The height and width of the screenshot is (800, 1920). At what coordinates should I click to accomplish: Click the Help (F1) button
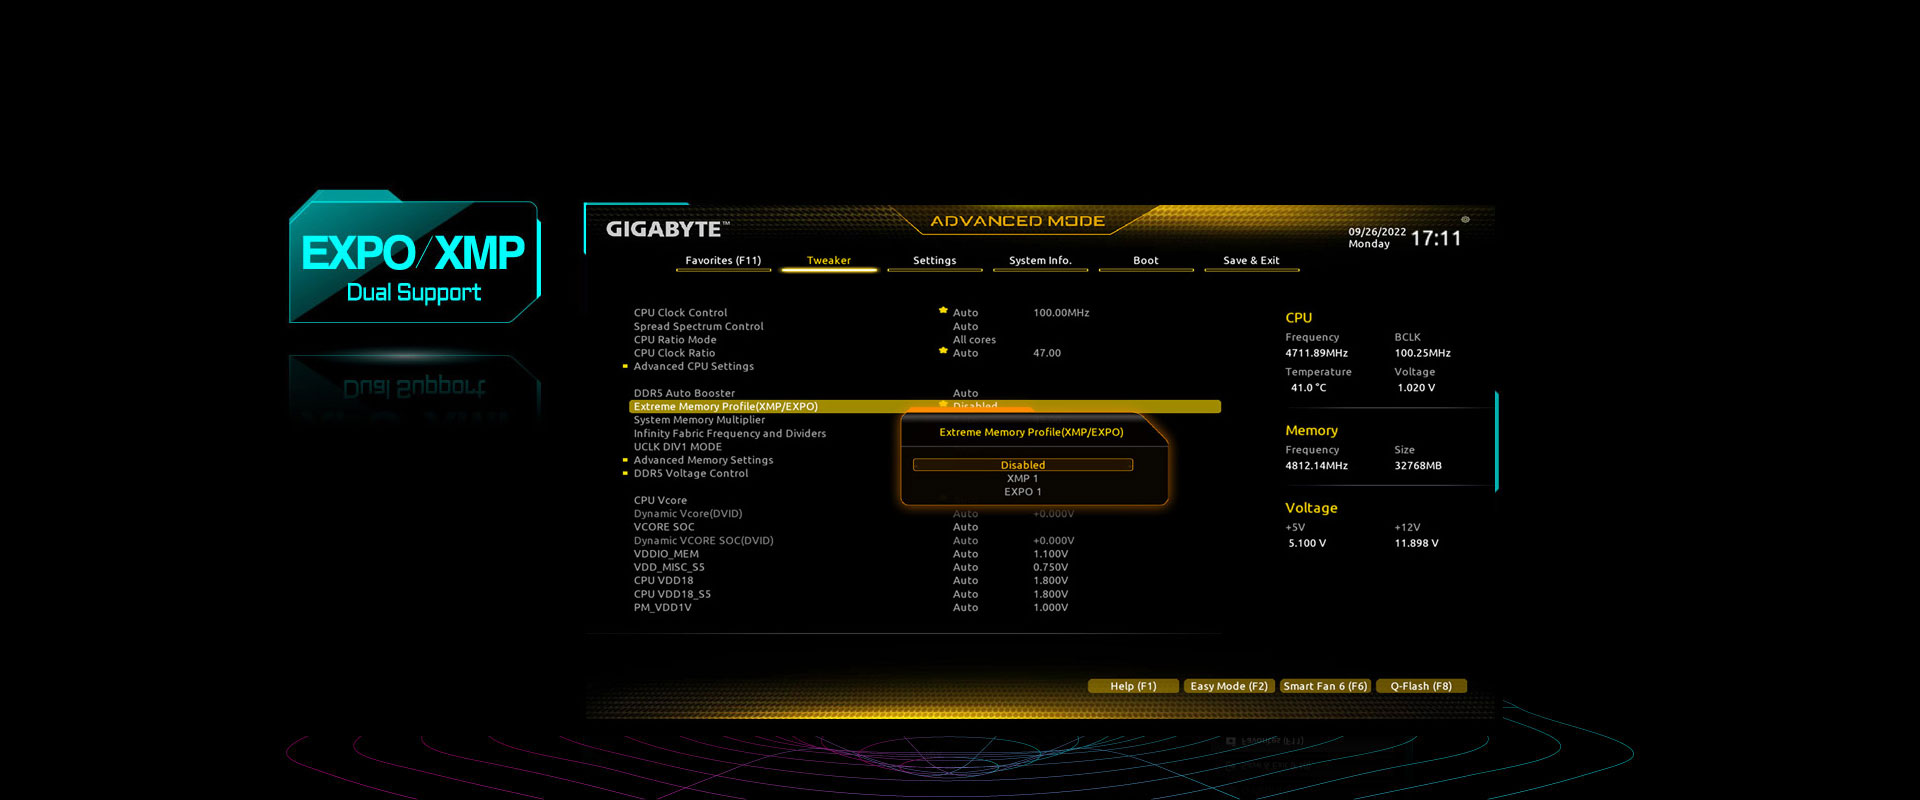(1133, 686)
